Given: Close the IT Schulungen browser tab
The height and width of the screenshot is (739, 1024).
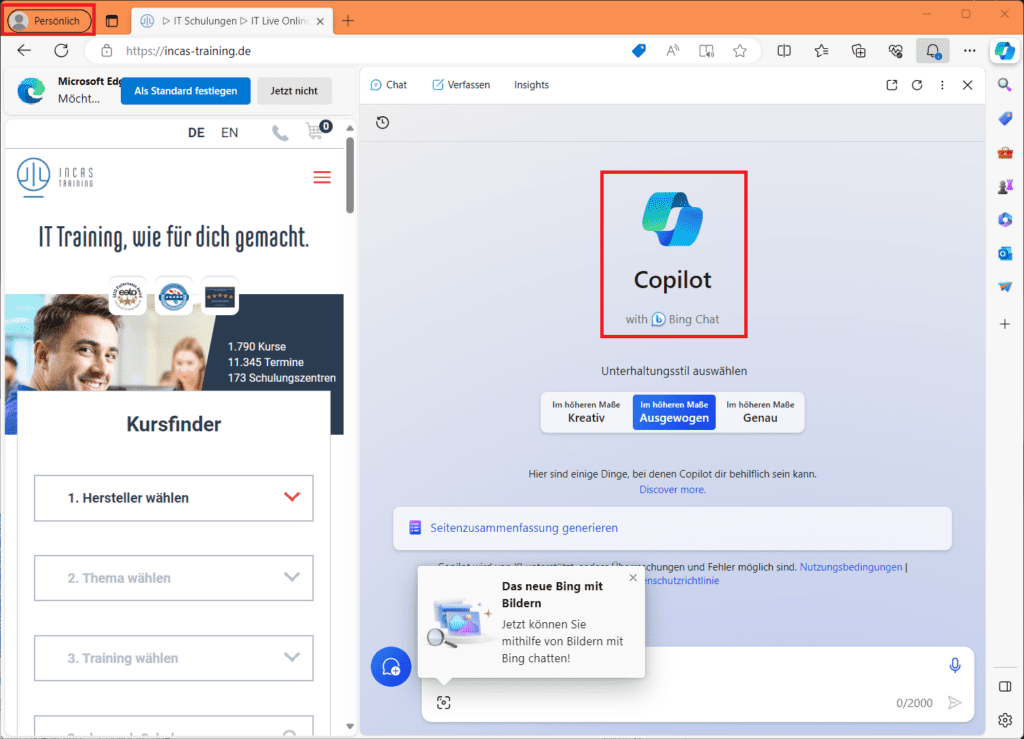Looking at the screenshot, I should click(x=320, y=21).
